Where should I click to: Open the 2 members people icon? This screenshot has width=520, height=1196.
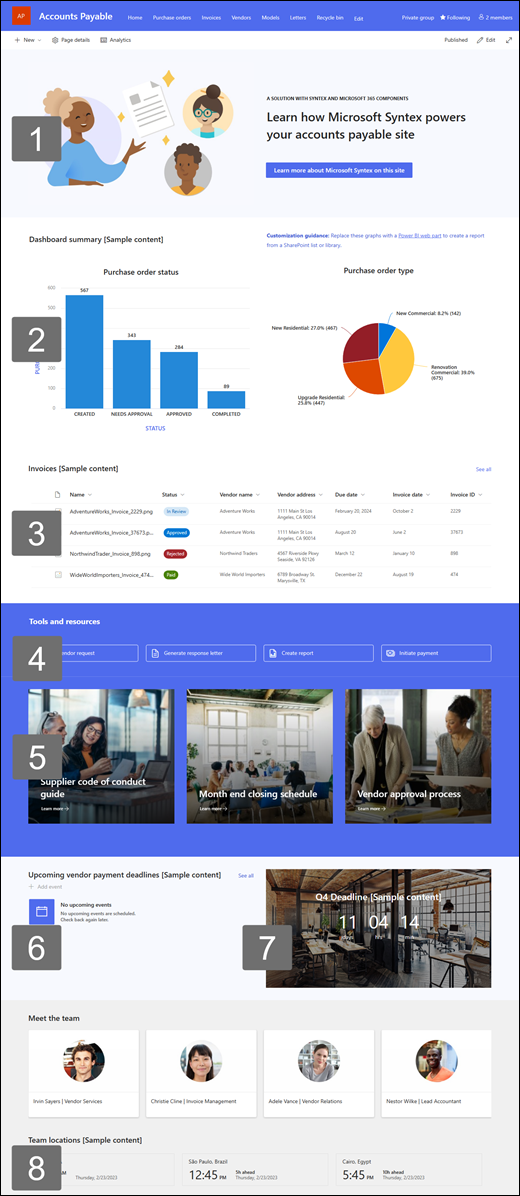pos(481,17)
